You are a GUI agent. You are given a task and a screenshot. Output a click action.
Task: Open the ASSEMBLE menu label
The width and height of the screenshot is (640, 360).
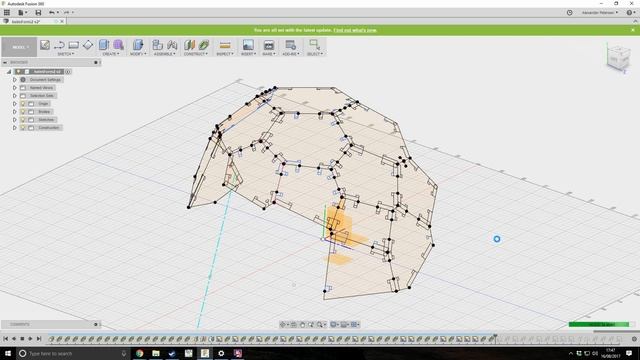[164, 54]
